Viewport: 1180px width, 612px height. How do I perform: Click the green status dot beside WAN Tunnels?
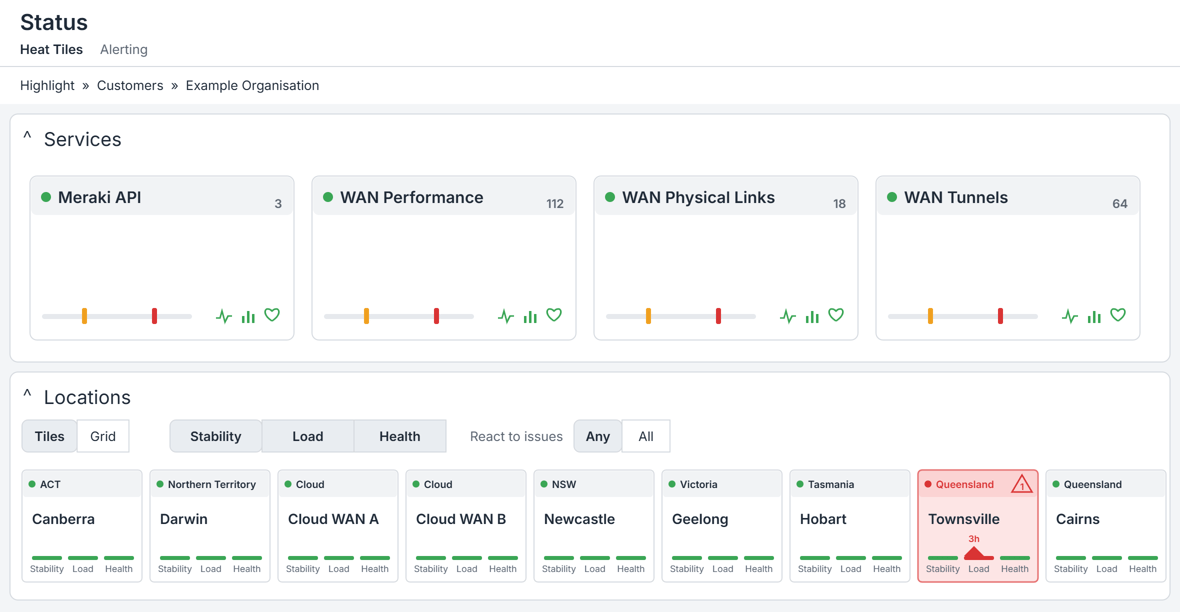coord(892,197)
